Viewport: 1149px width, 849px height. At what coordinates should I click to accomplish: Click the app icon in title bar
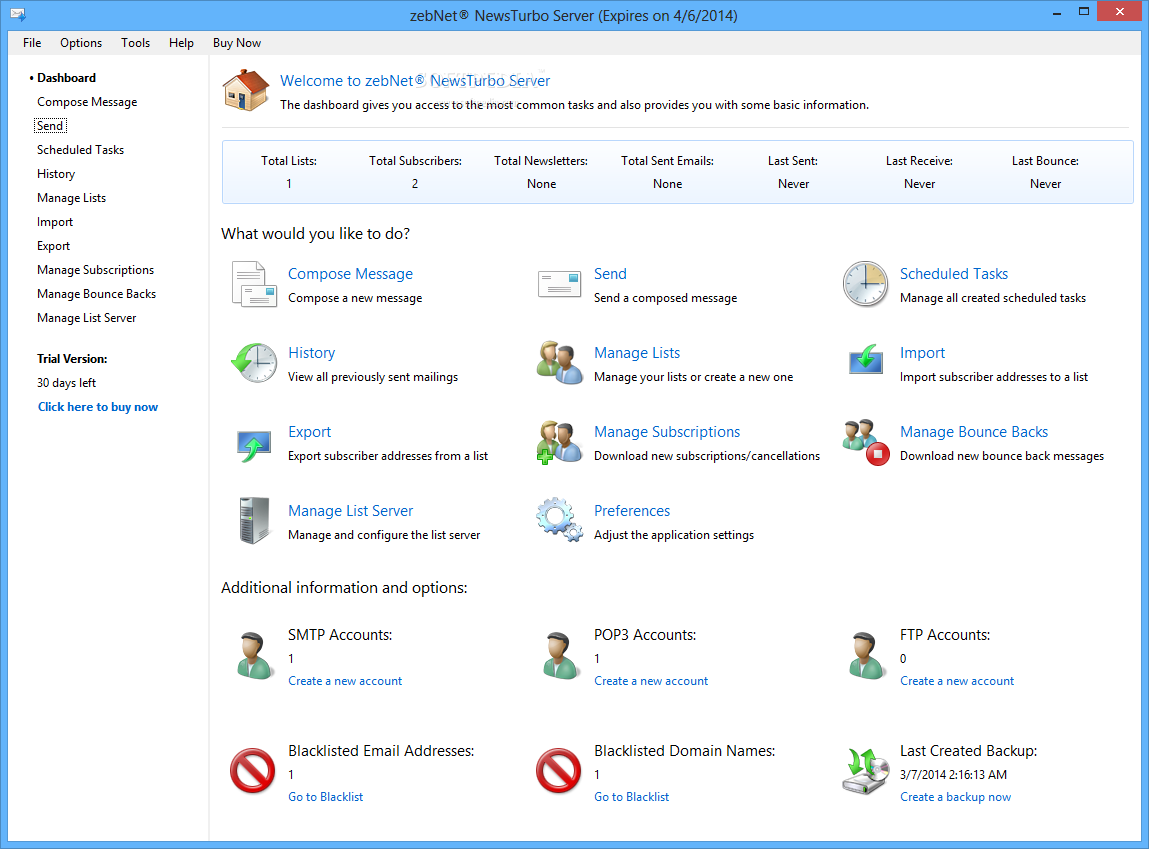(18, 15)
